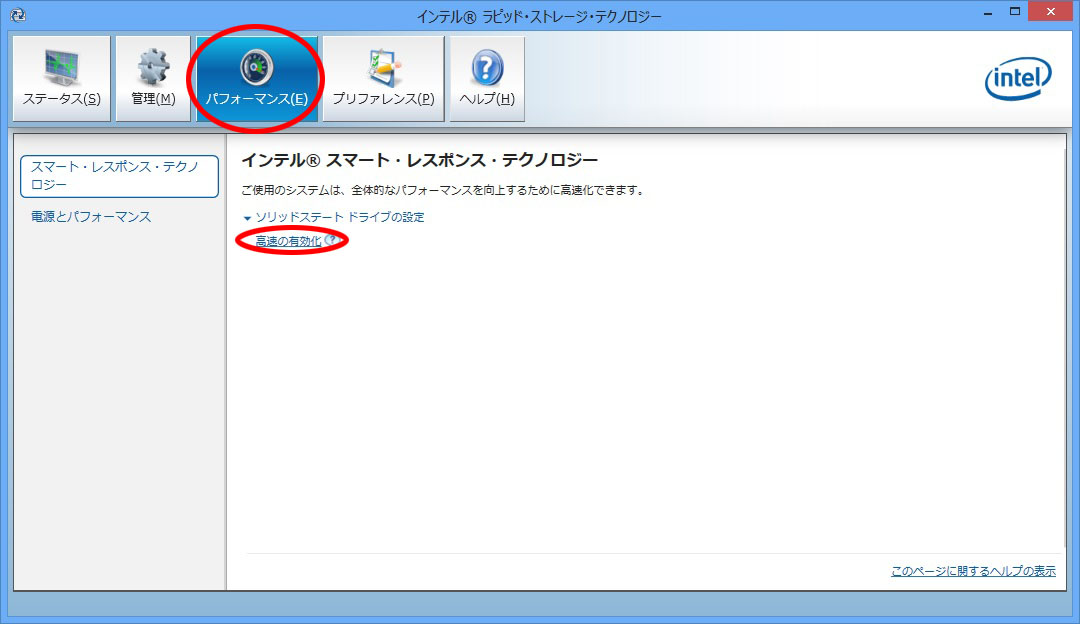Click the インテル スマート・レスポンス・テクノロジー heading

[x=419, y=160]
